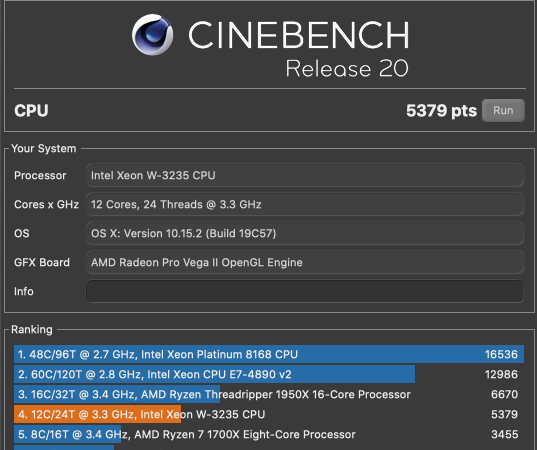Click the Info label
Screen dimensions: 537x450
point(24,291)
